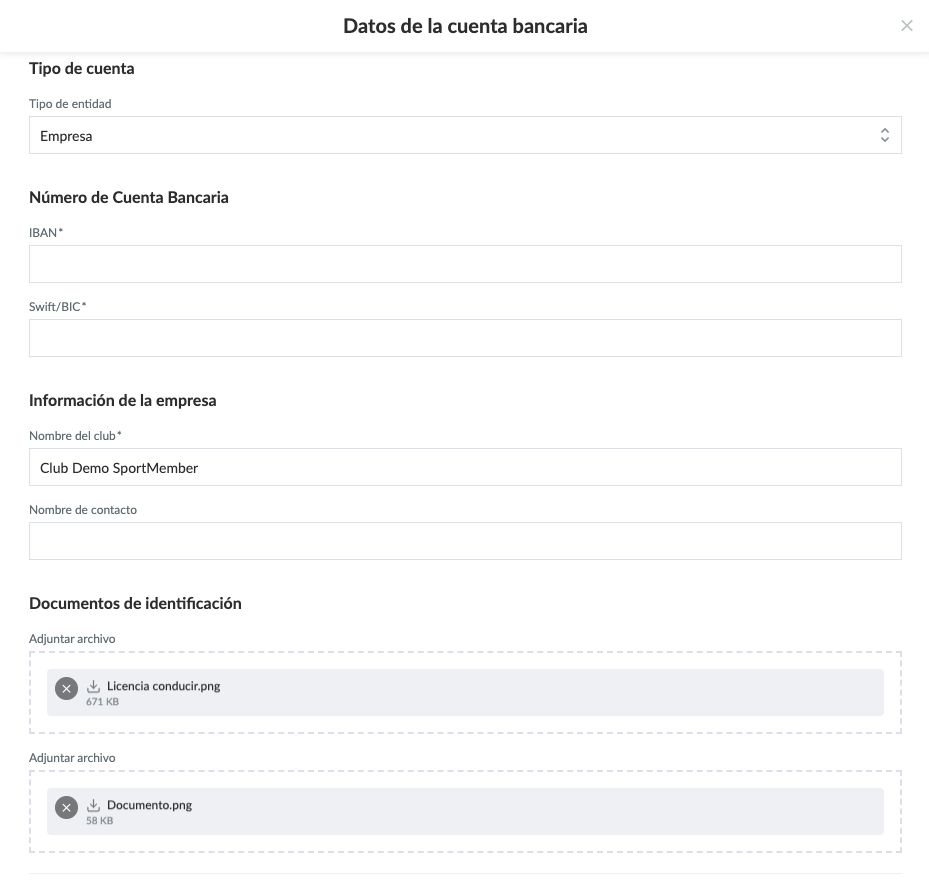Download the Licencia conducir.png file via its icon
The image size is (929, 888).
click(94, 686)
